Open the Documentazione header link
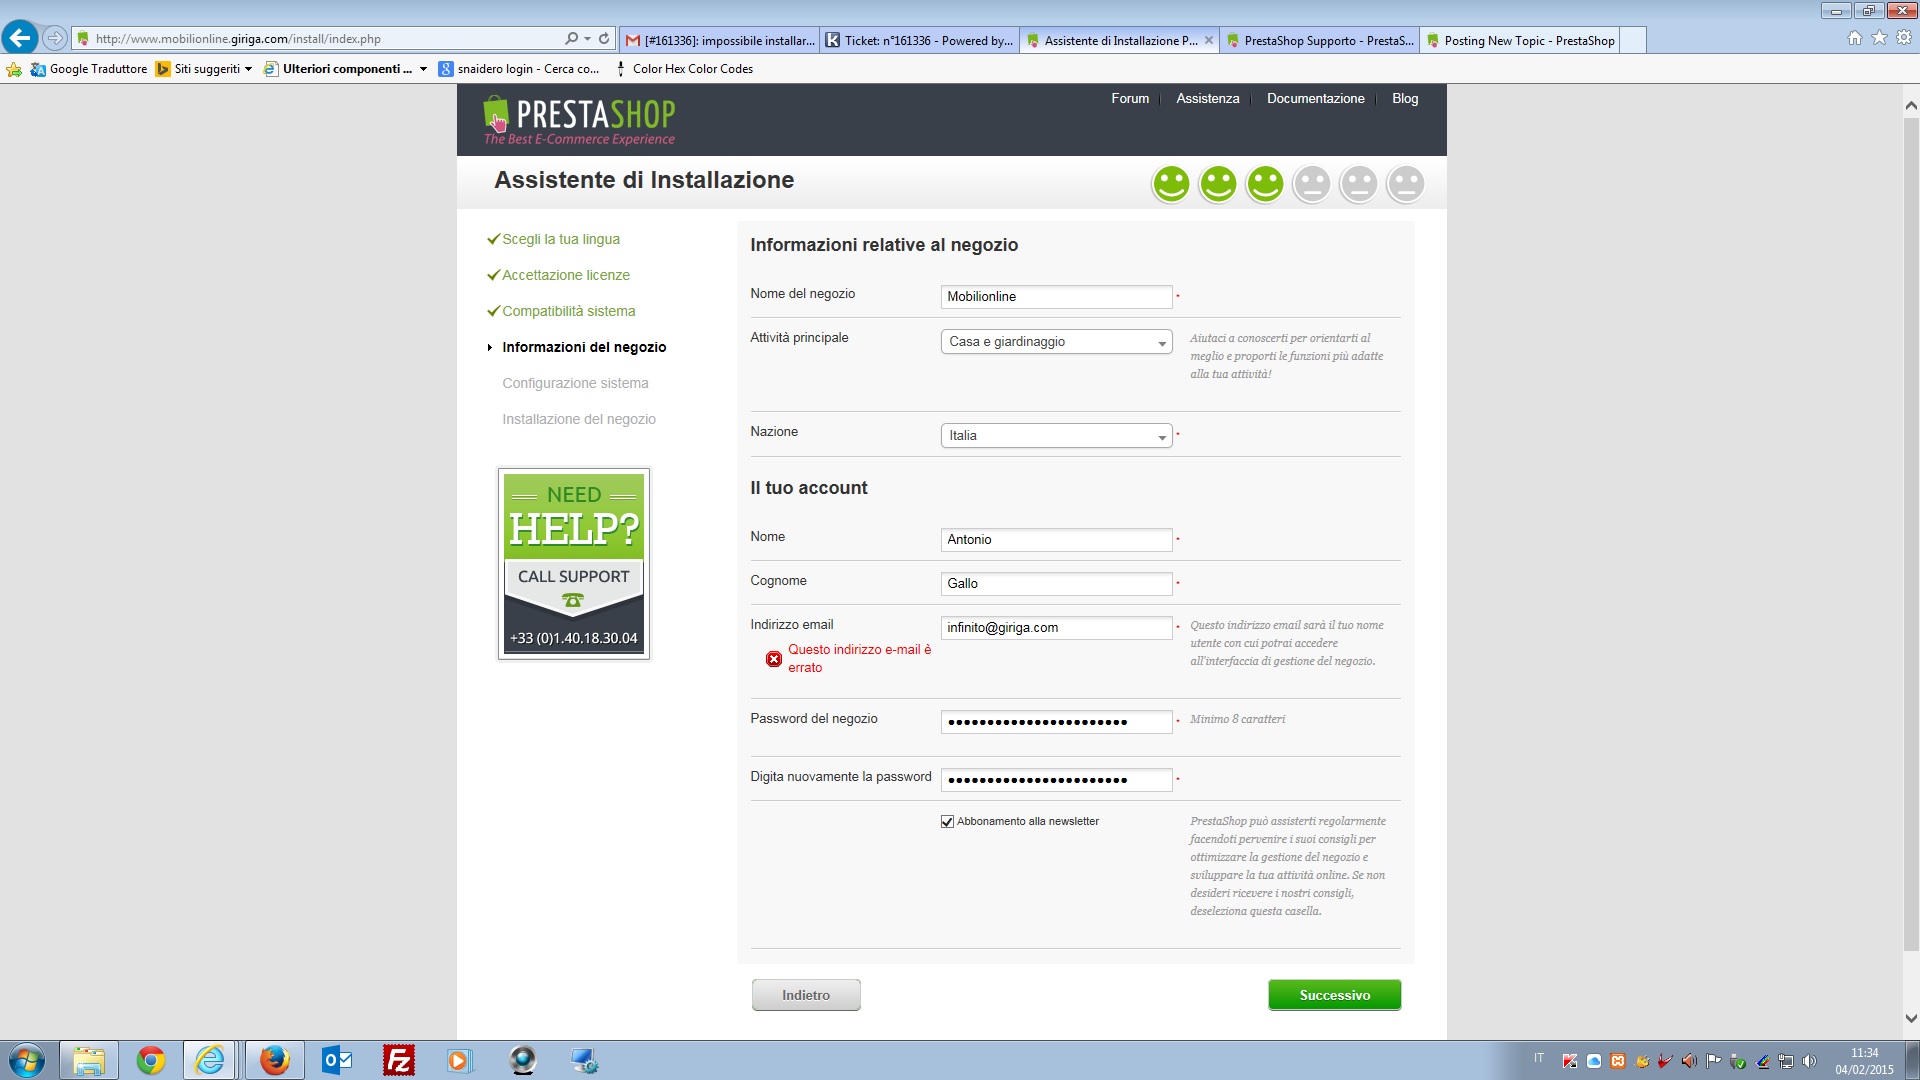The image size is (1920, 1080). [1315, 98]
